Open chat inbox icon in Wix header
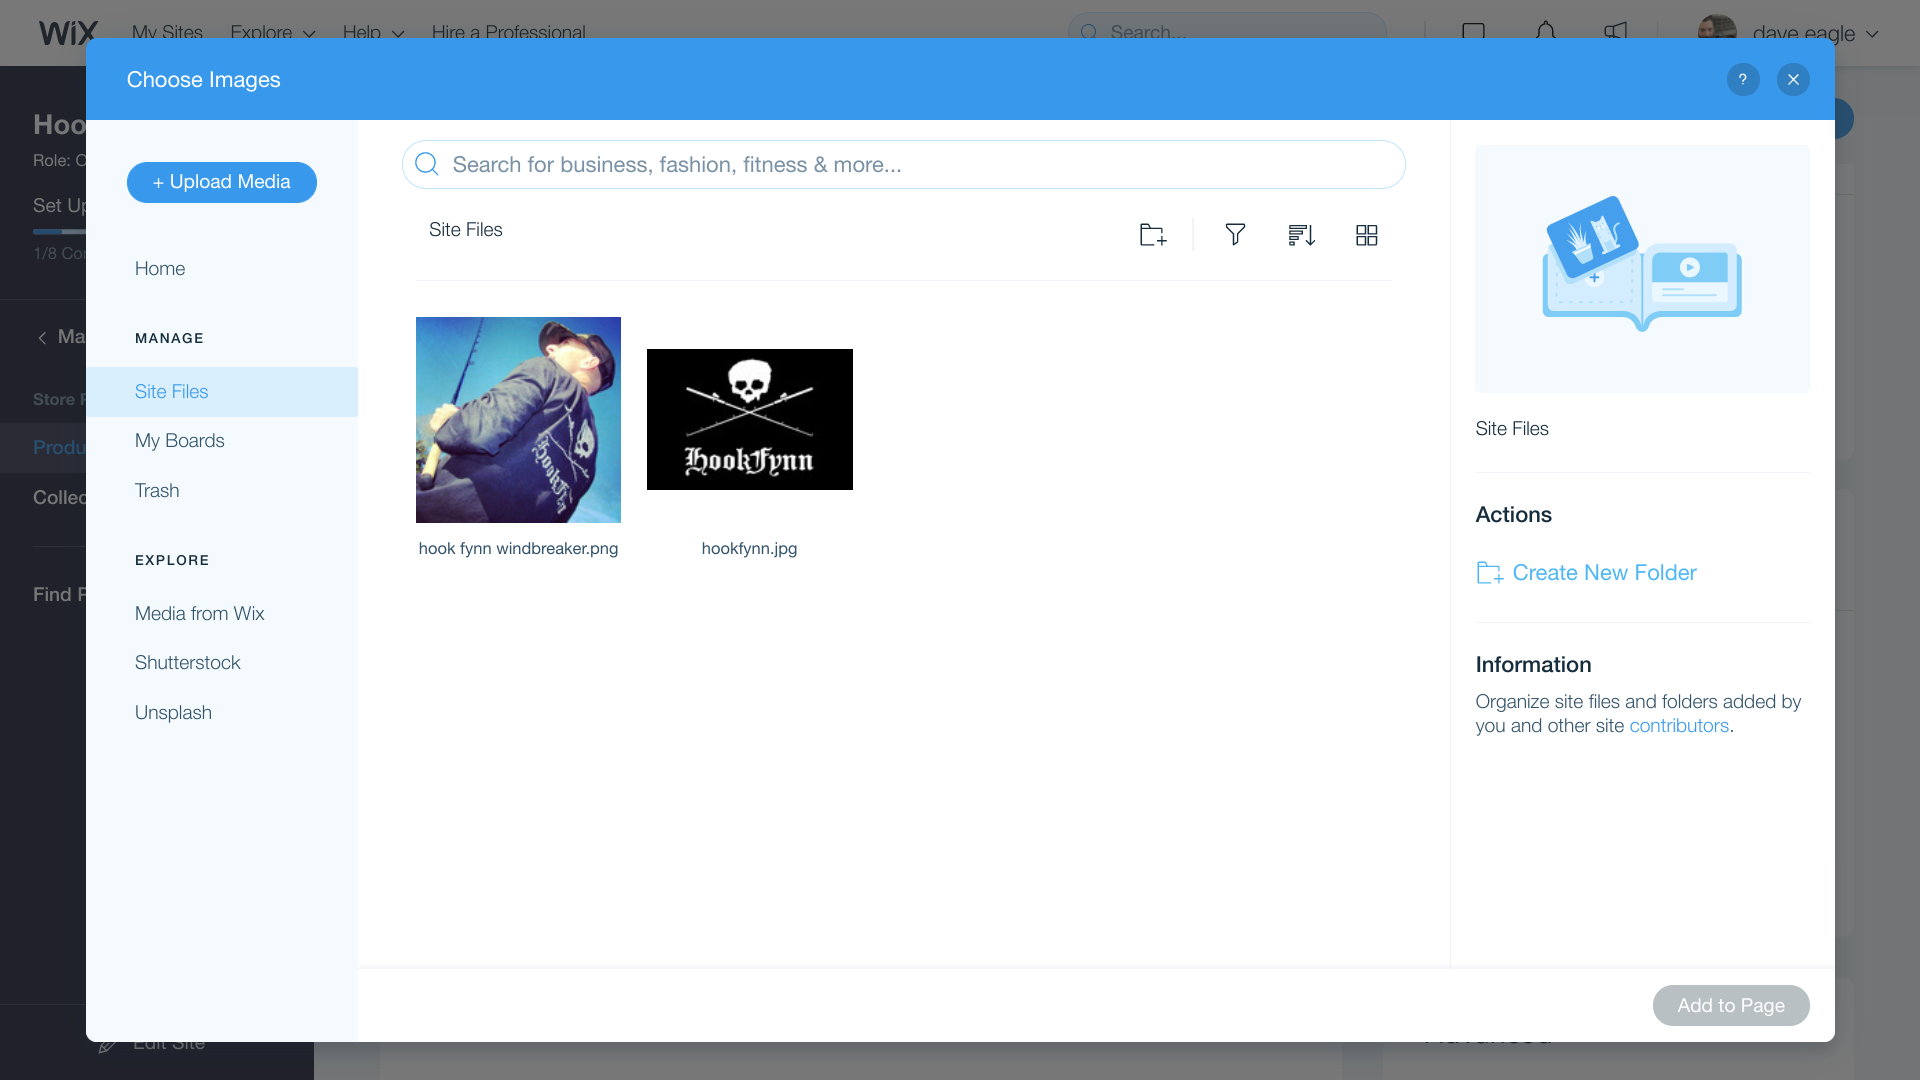Viewport: 1920px width, 1080px height. 1473,32
